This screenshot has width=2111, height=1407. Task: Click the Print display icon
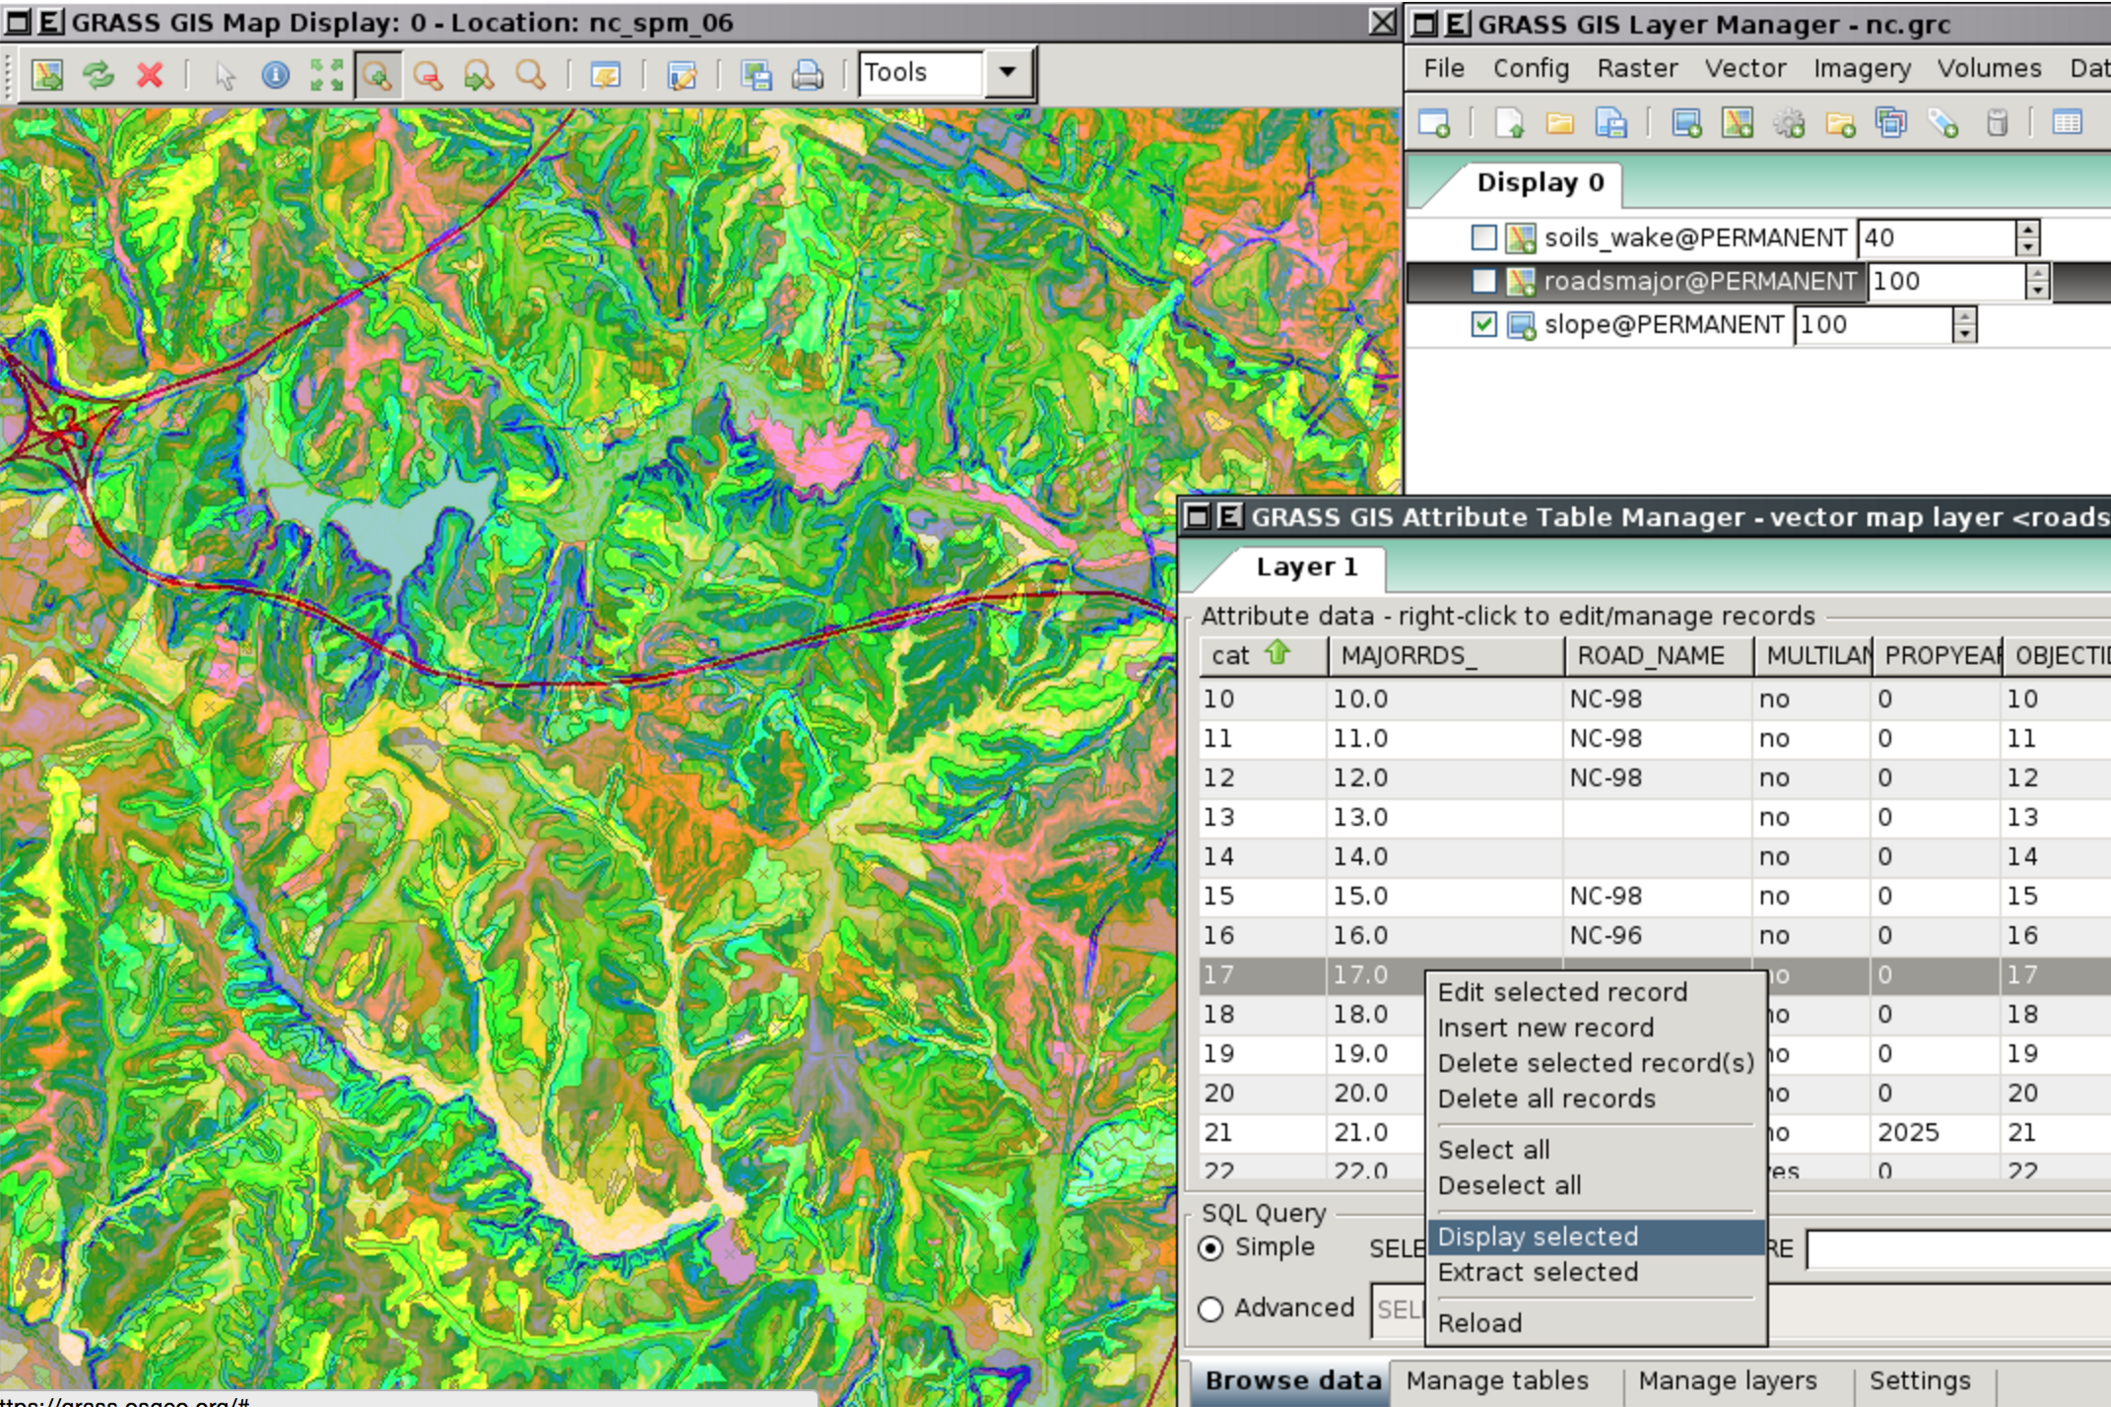[807, 74]
